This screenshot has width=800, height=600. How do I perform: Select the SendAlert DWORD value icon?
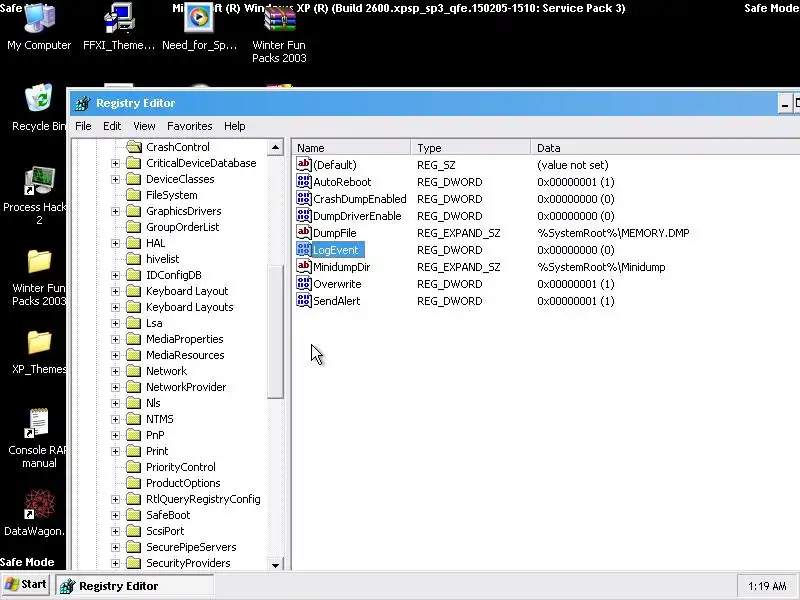(304, 301)
